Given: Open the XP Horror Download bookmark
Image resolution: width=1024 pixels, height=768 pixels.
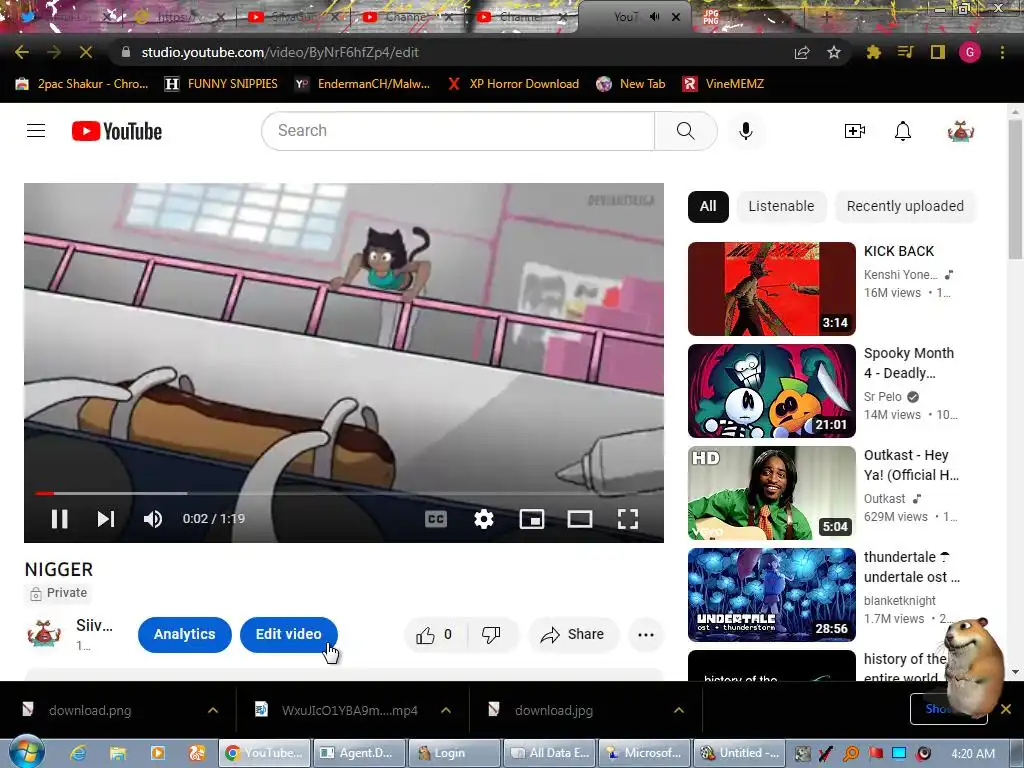Looking at the screenshot, I should tap(514, 84).
